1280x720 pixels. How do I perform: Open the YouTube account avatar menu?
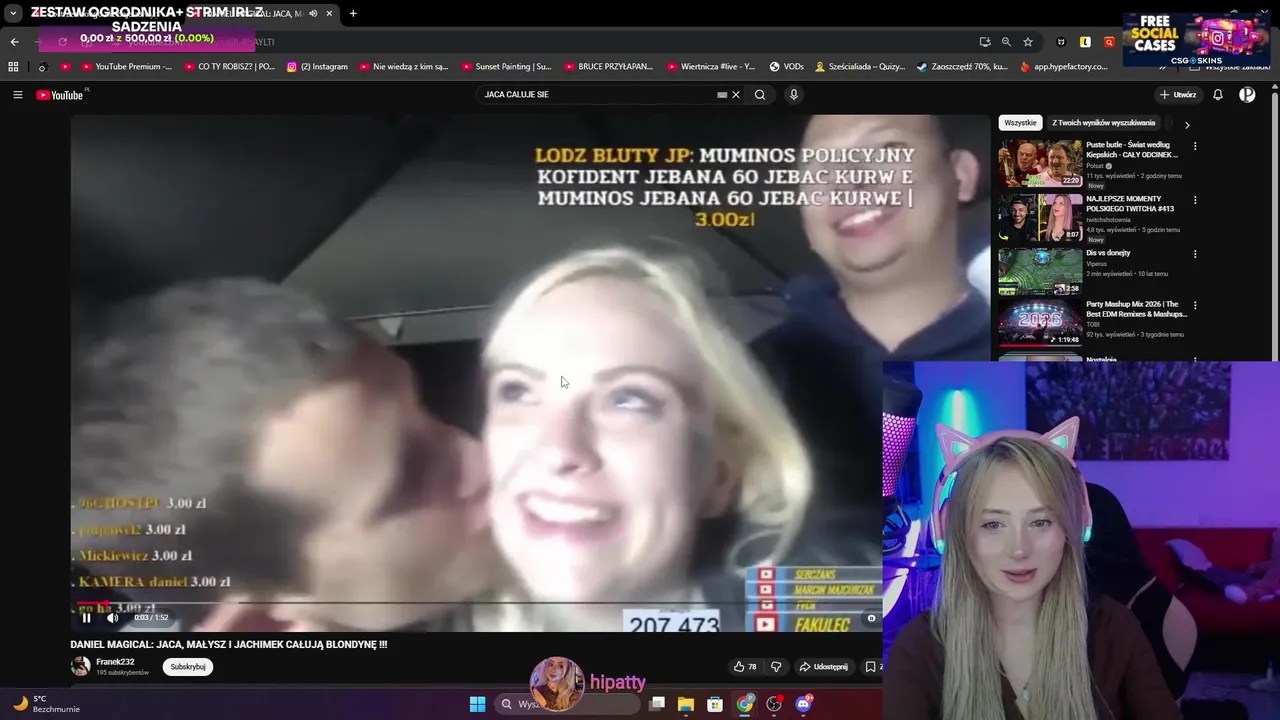1247,95
